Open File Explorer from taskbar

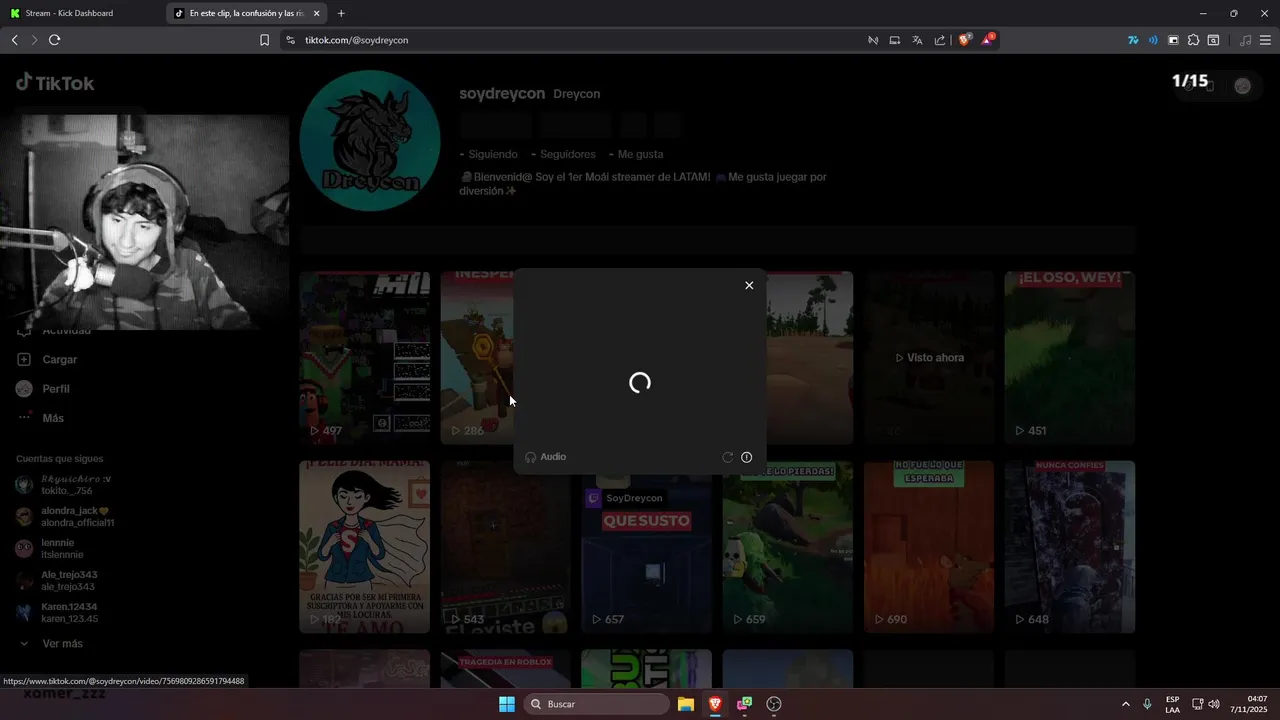686,704
